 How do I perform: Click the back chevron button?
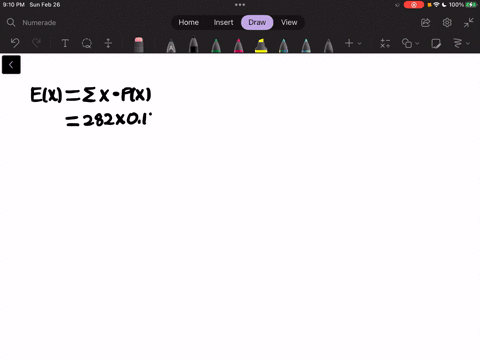(11, 65)
